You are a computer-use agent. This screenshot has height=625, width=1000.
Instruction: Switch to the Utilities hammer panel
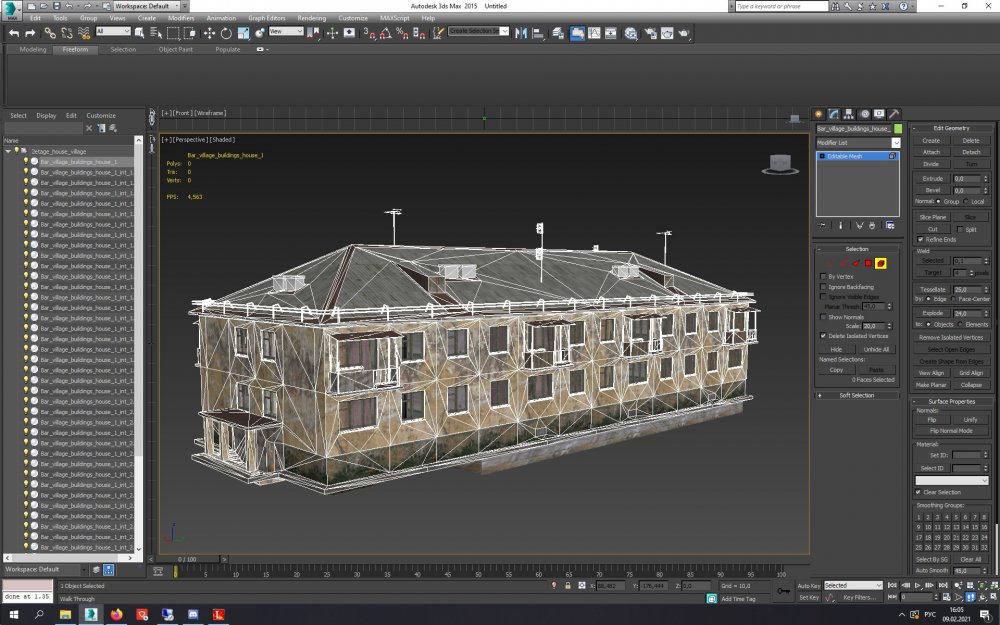[x=894, y=114]
